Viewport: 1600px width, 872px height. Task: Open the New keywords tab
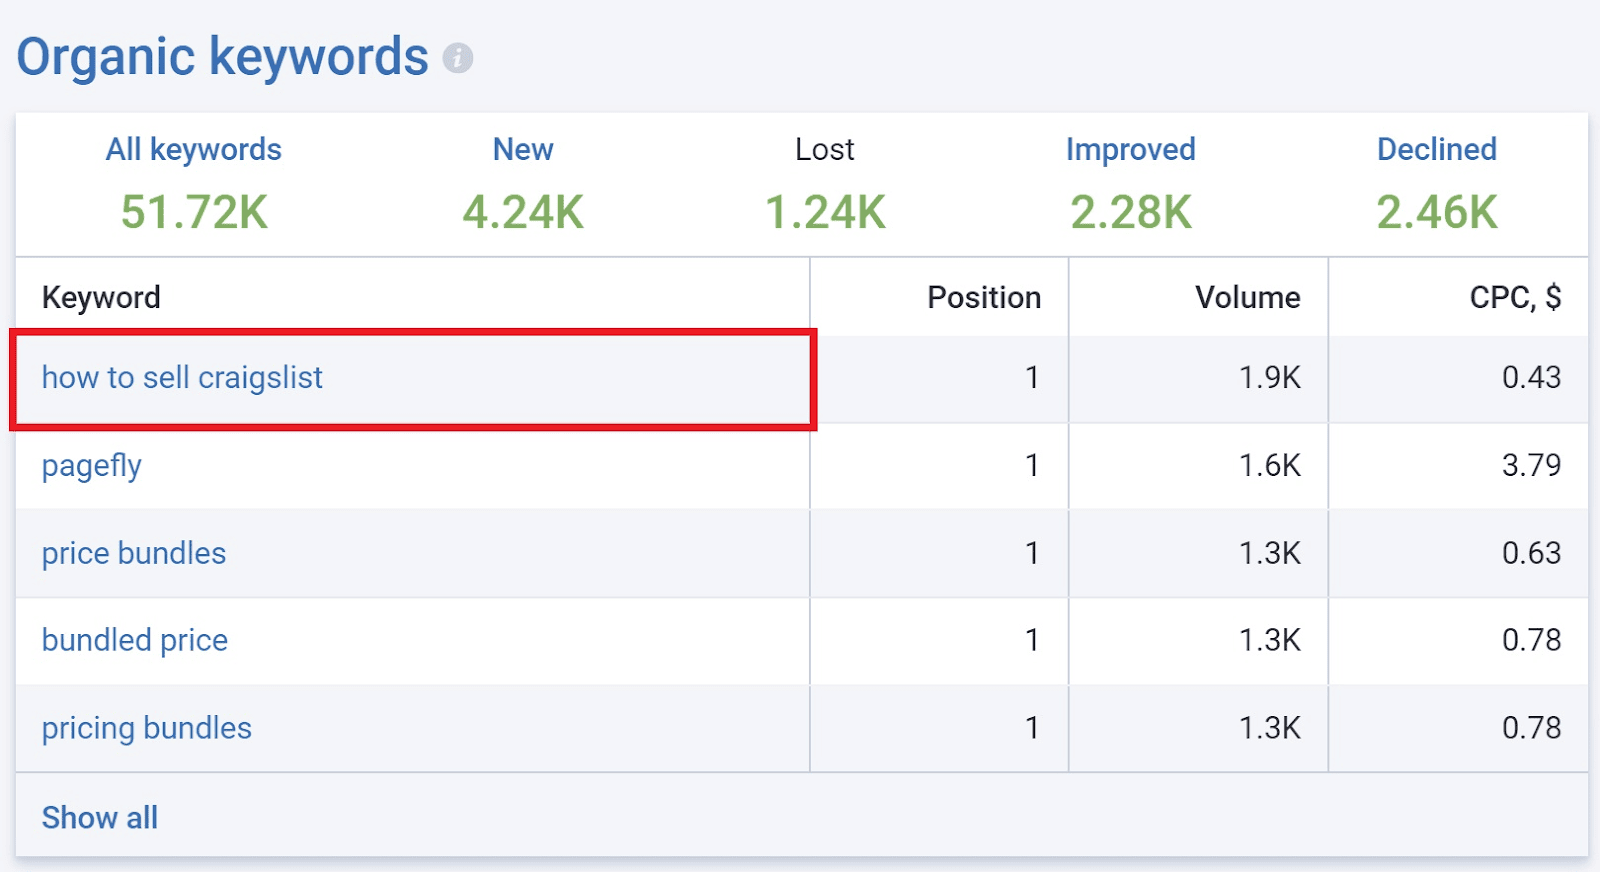pyautogui.click(x=523, y=150)
